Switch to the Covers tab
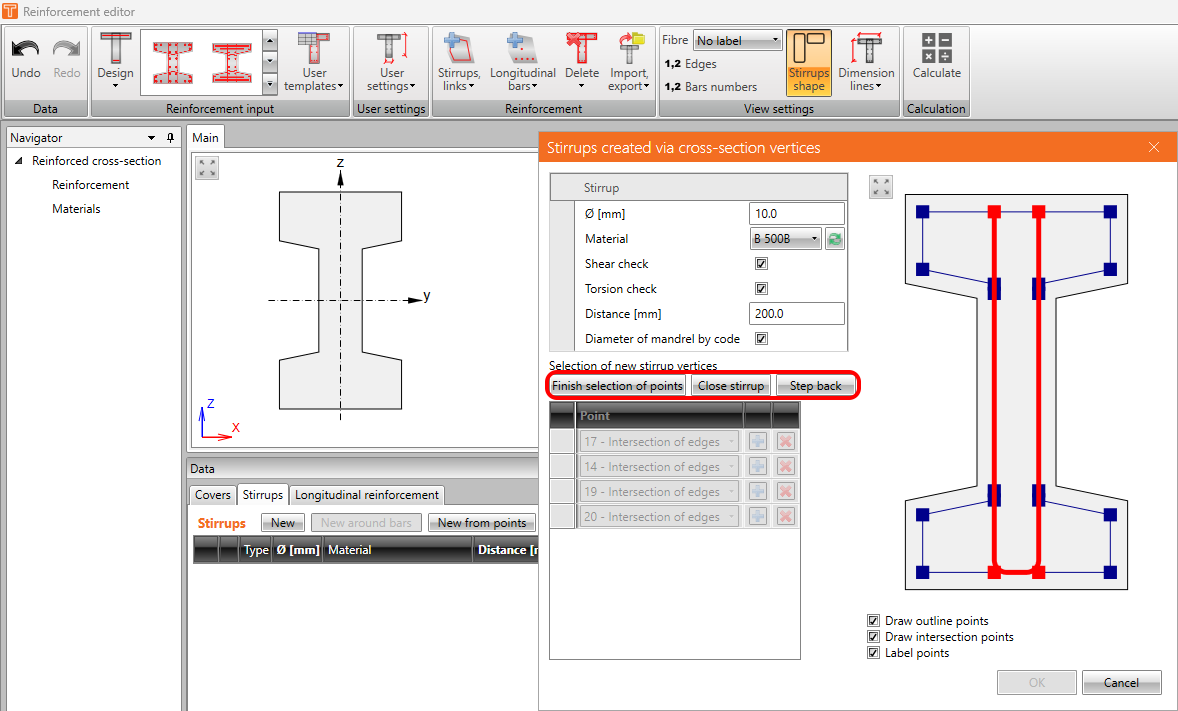Screen dimensions: 1178x711 pyautogui.click(x=212, y=495)
